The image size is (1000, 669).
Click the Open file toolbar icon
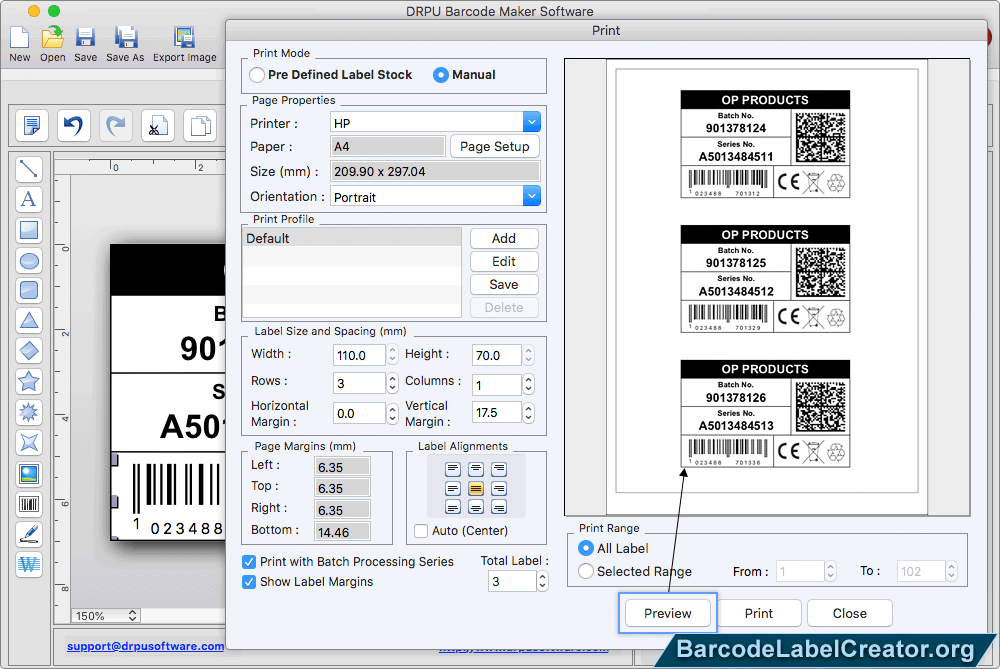(52, 43)
